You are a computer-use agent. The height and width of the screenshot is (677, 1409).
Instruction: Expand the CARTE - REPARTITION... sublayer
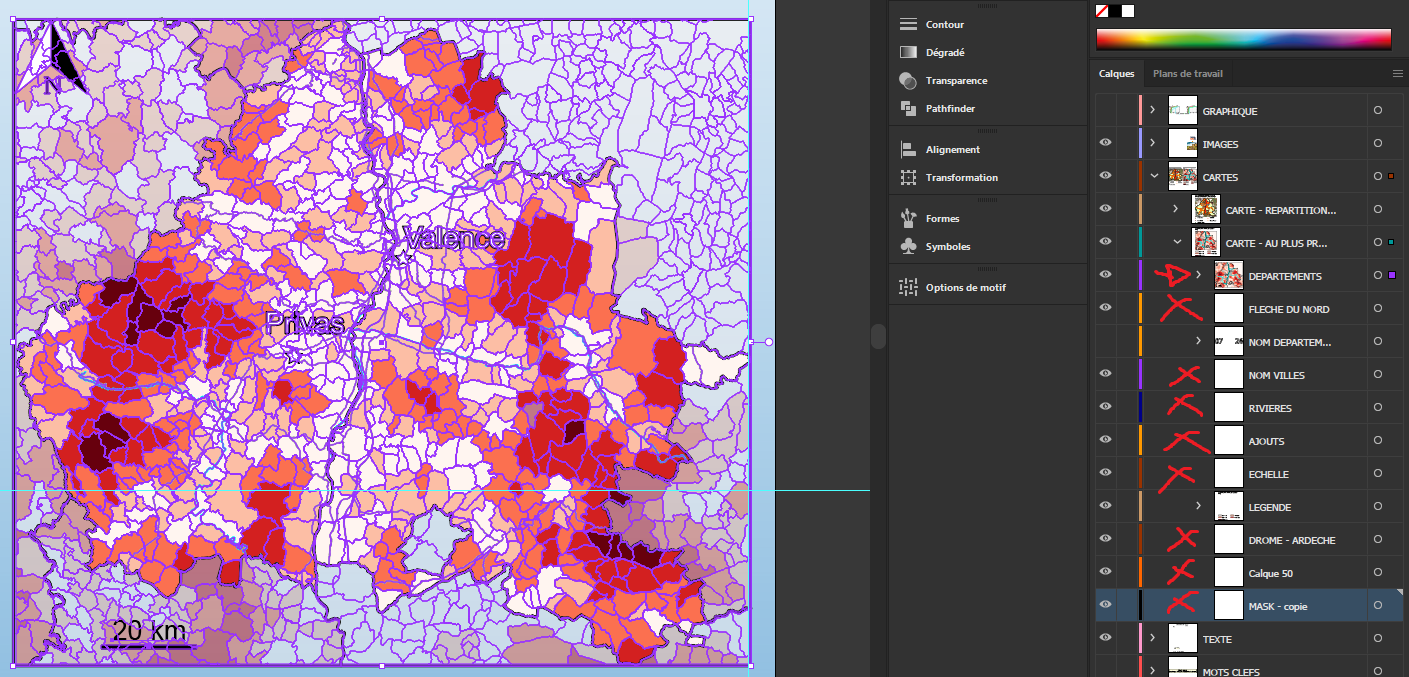pyautogui.click(x=1176, y=209)
